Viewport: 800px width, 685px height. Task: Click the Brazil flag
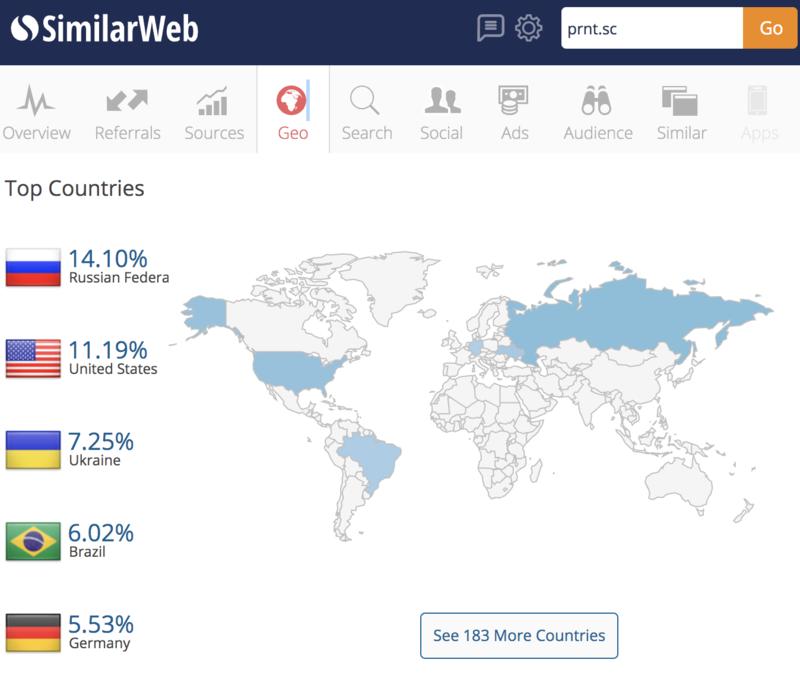coord(33,541)
